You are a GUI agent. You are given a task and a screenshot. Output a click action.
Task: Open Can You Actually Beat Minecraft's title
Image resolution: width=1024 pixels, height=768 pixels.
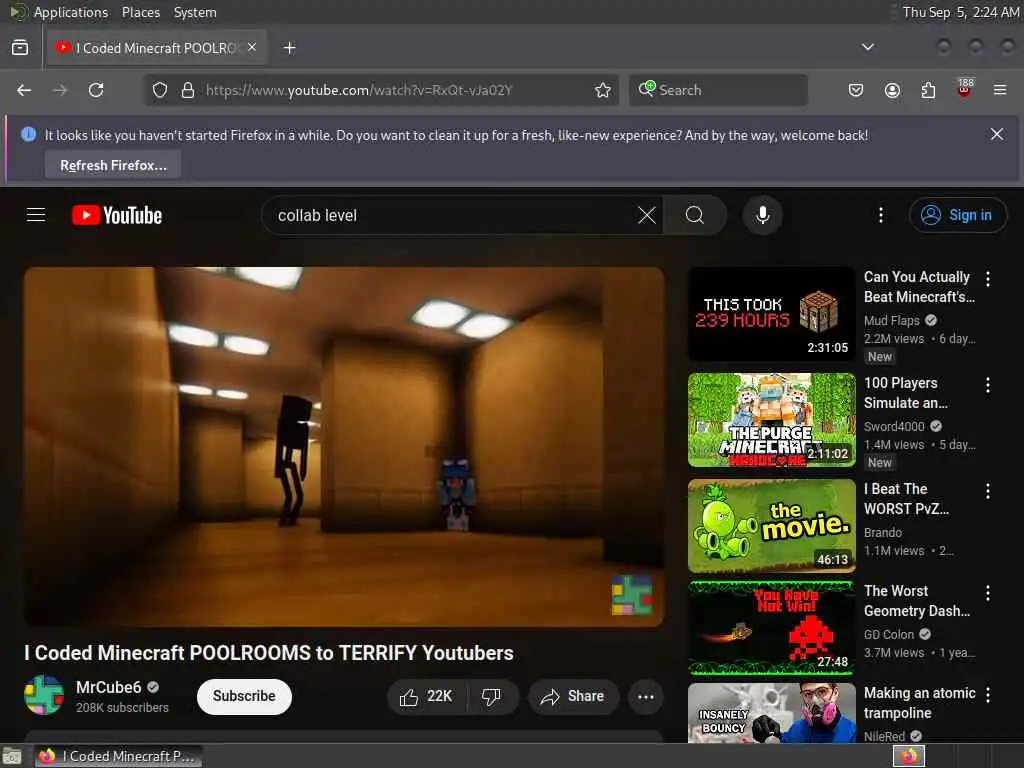919,287
